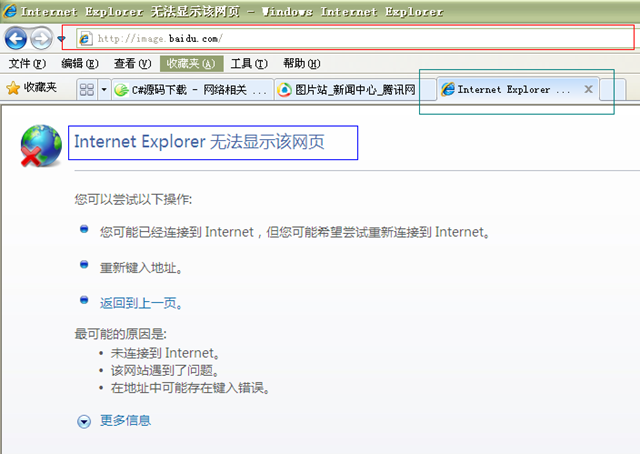This screenshot has height=454, width=640.
Task: Open the recent pages dropdown arrow
Action: point(61,39)
